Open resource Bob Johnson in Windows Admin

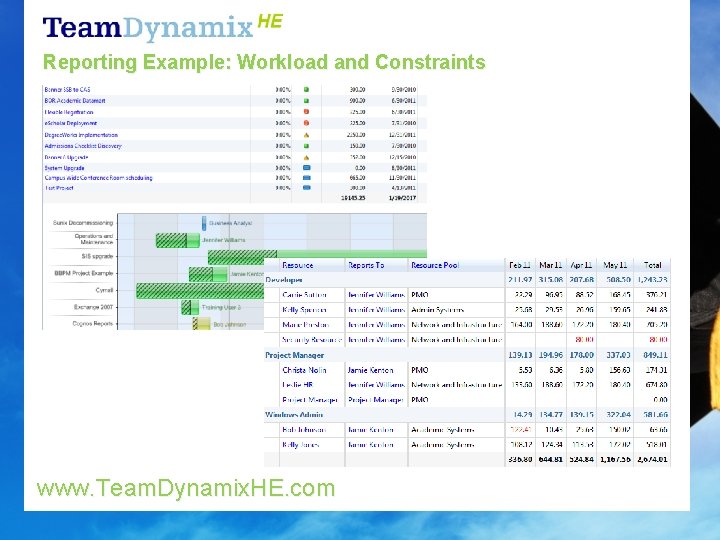[304, 430]
